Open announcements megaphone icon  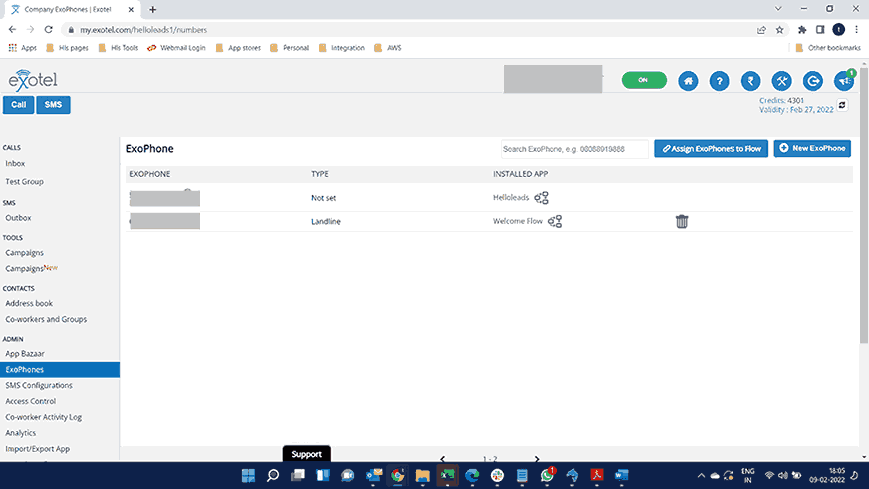coord(844,81)
